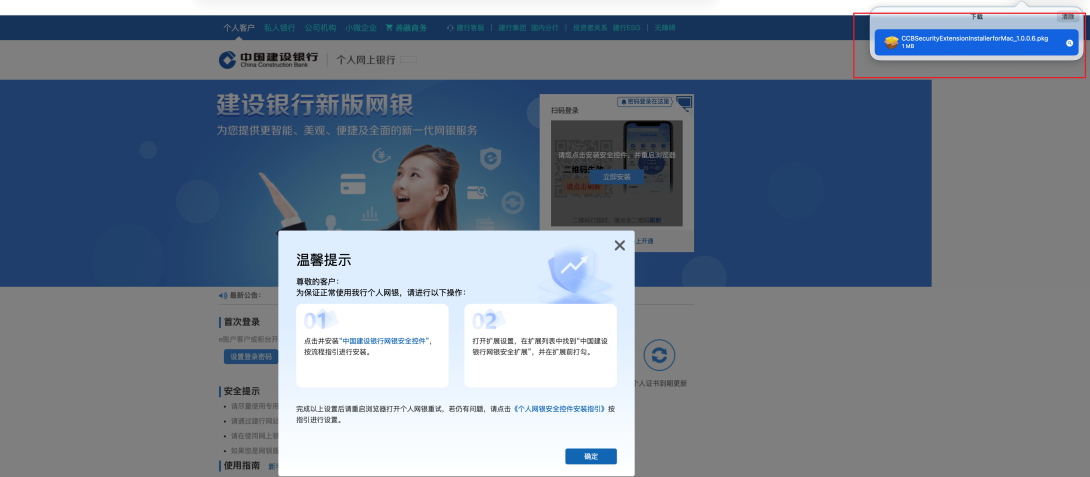
Task: Open the 个人网银安全控件安装指引 link
Action: tap(559, 409)
